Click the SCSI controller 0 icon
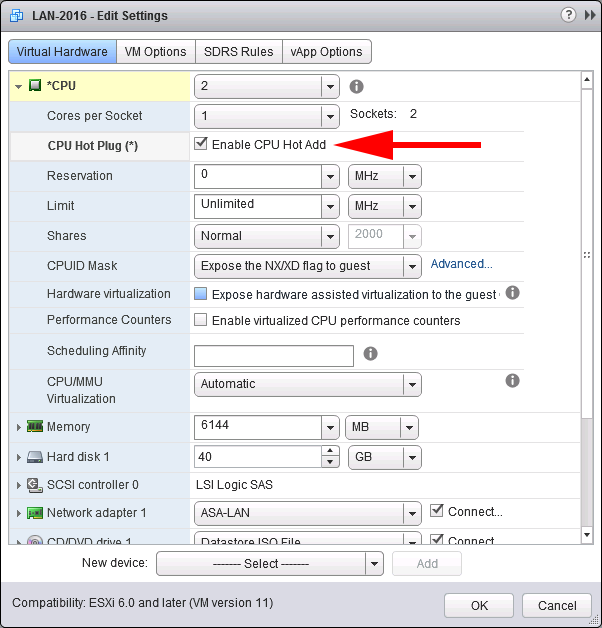Screen dimensions: 602x628 point(35,485)
